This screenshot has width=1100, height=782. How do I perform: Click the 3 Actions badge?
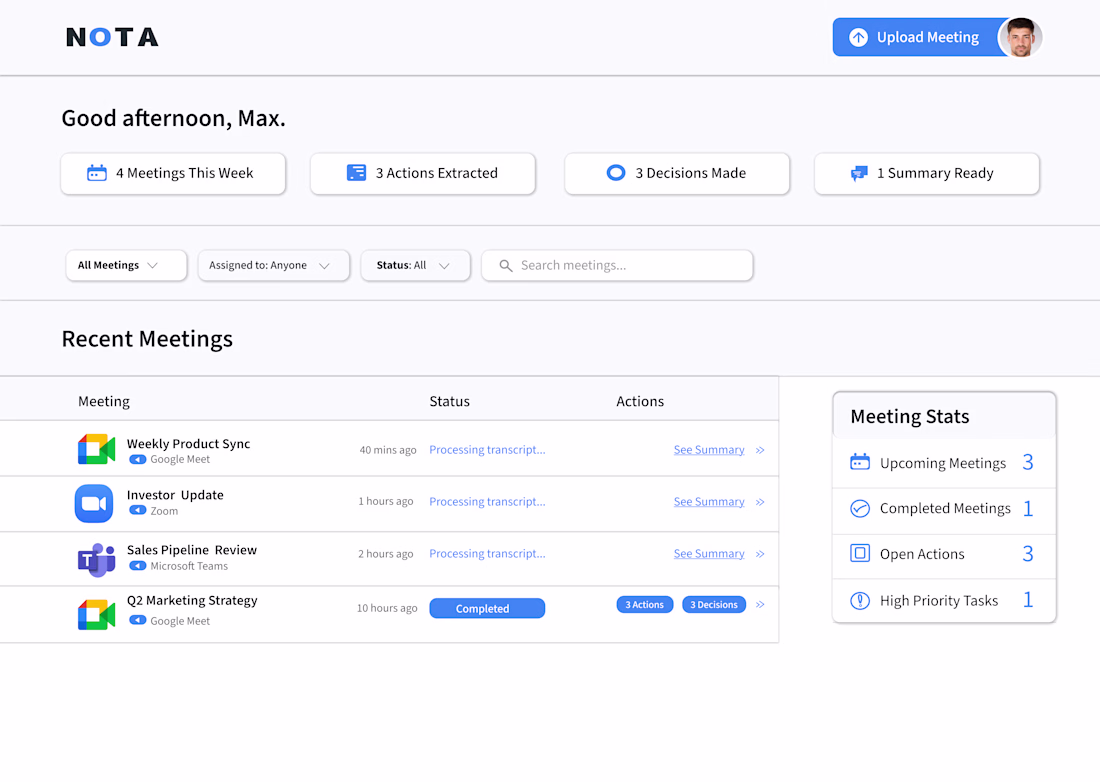645,605
